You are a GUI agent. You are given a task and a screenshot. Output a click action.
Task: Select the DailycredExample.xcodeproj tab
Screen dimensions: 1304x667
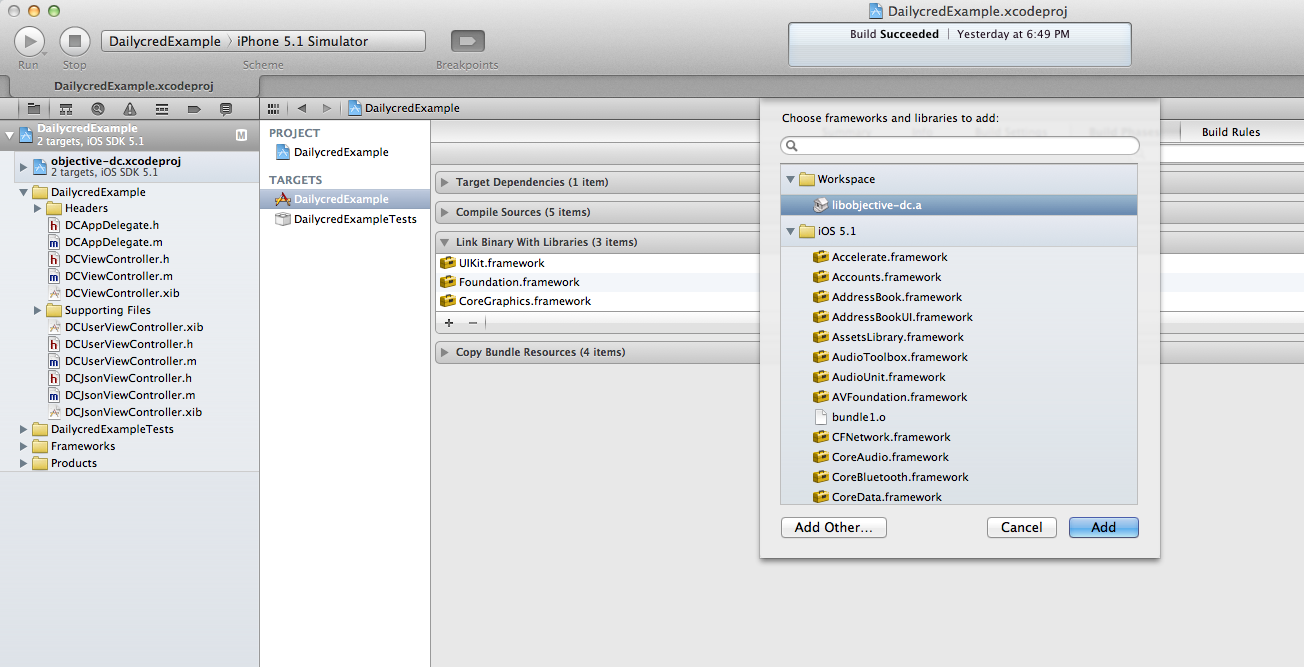point(134,86)
